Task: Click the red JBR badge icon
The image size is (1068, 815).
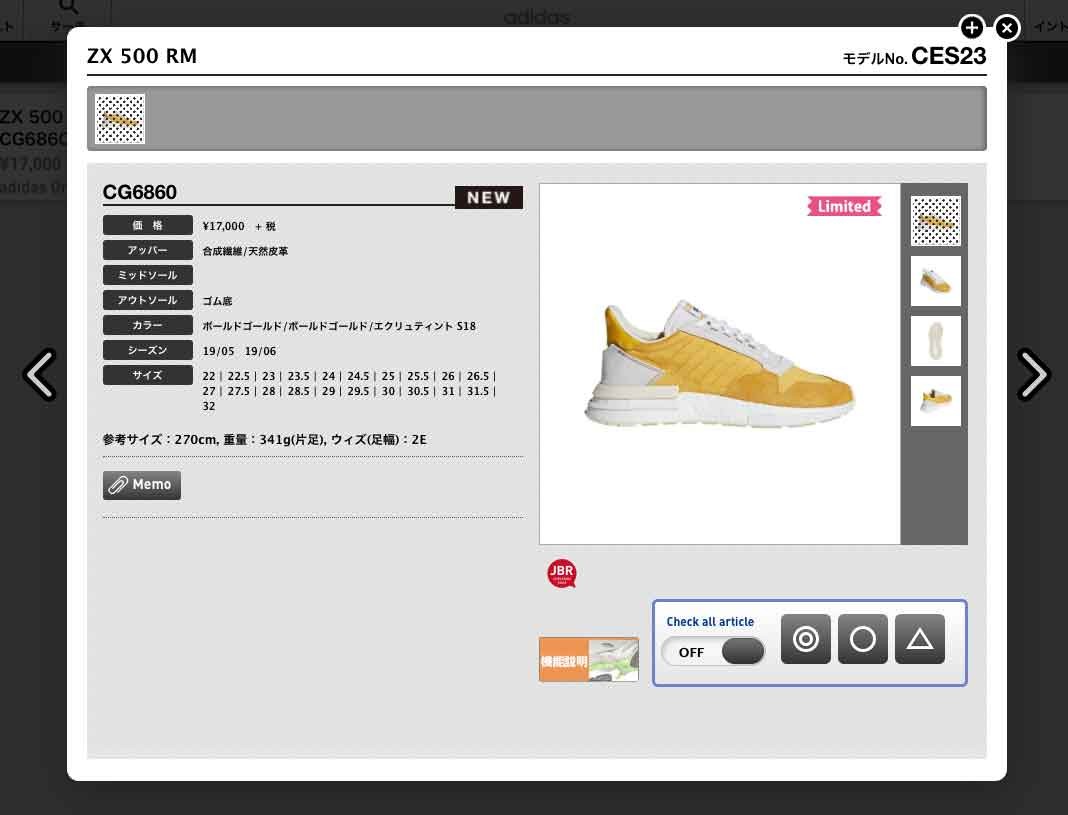Action: pos(562,573)
